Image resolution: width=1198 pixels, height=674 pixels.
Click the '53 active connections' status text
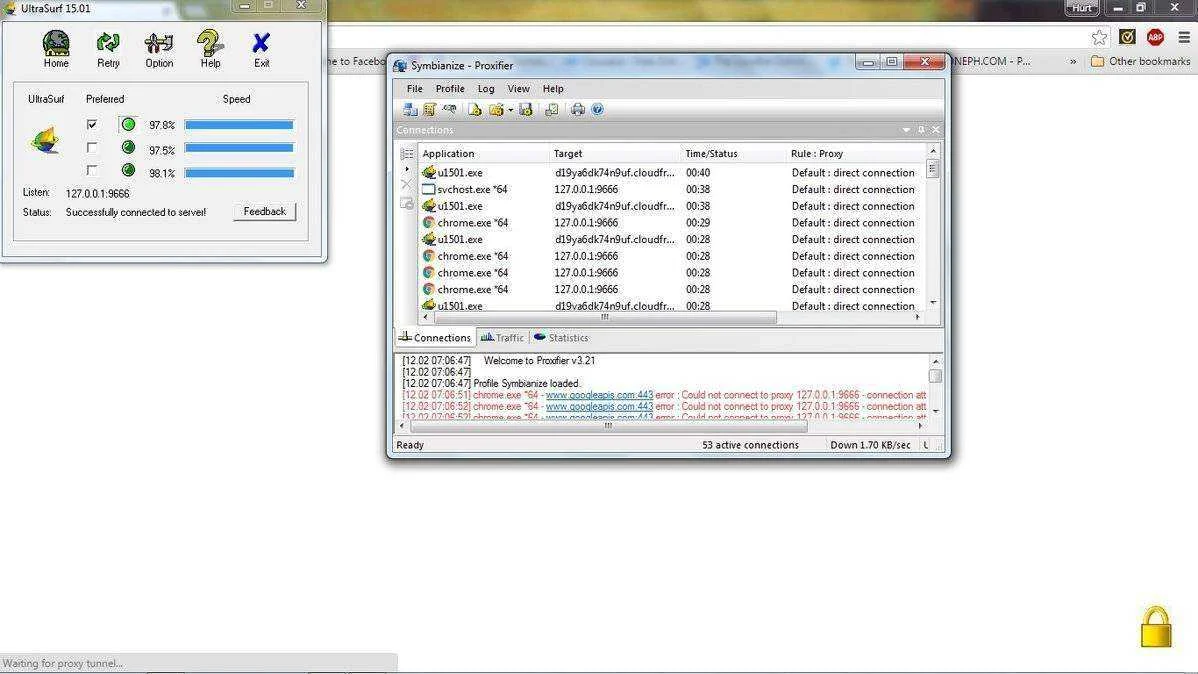tap(750, 445)
